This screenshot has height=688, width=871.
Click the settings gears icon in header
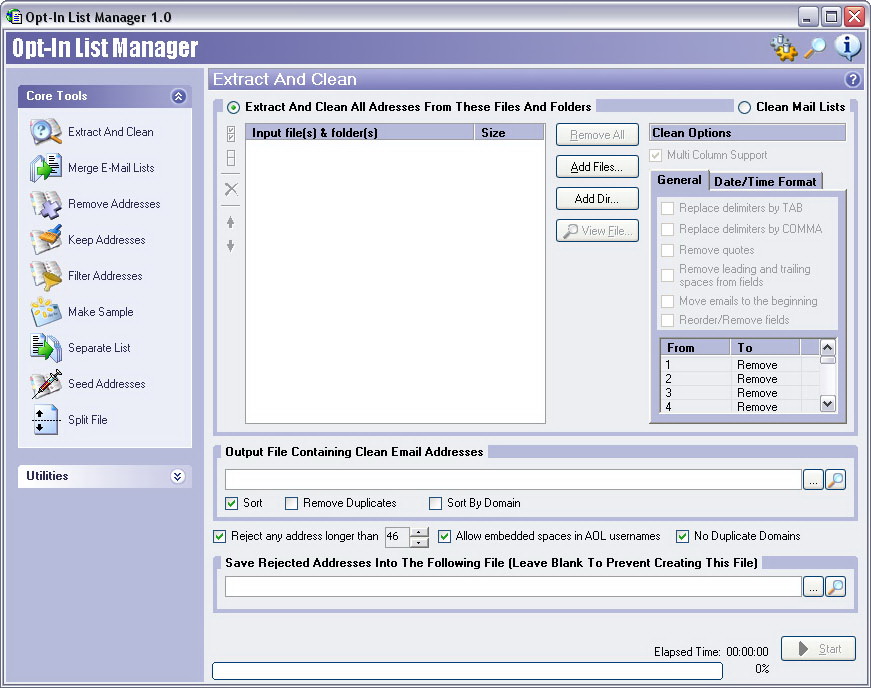click(x=784, y=48)
